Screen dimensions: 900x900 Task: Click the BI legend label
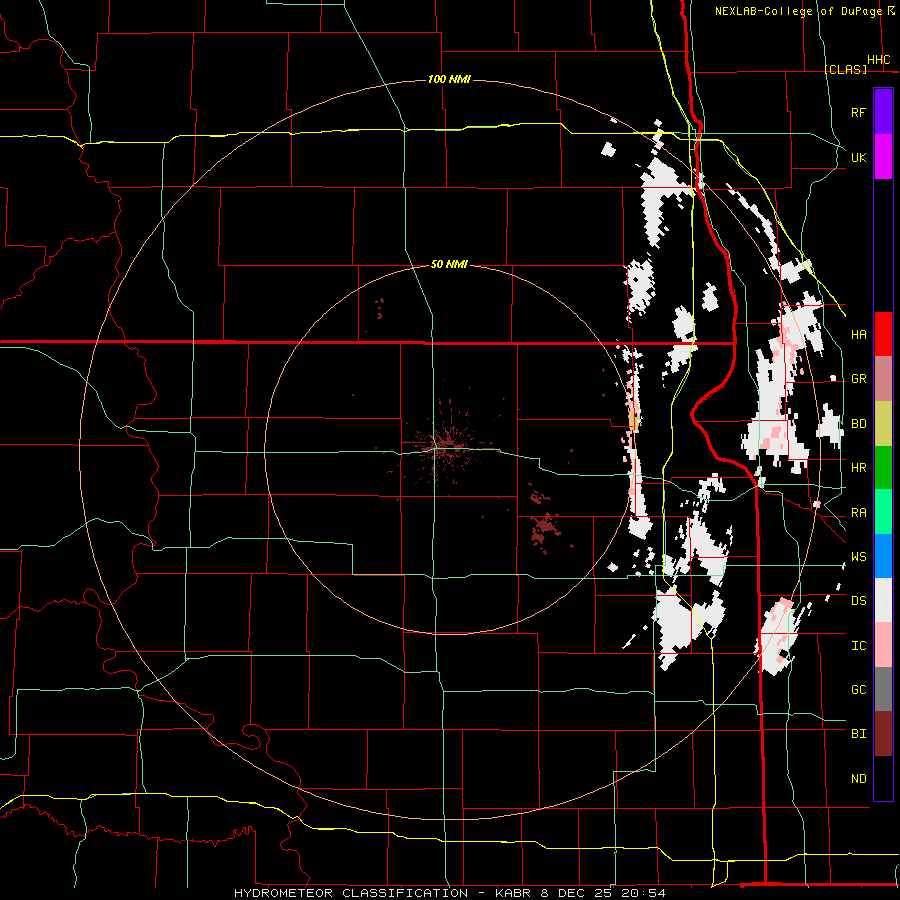tap(858, 734)
